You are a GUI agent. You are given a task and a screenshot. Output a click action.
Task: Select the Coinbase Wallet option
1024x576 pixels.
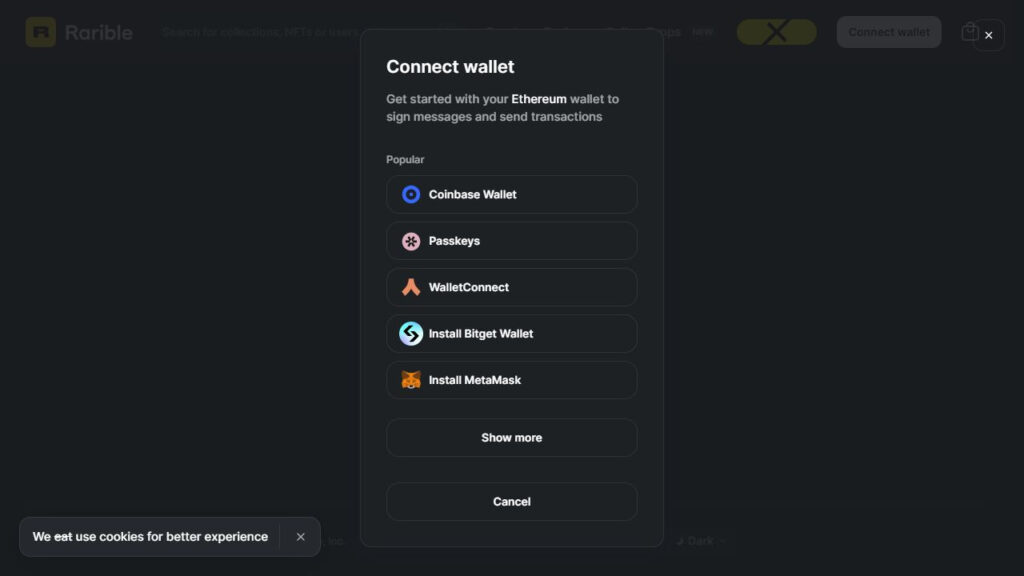(511, 195)
